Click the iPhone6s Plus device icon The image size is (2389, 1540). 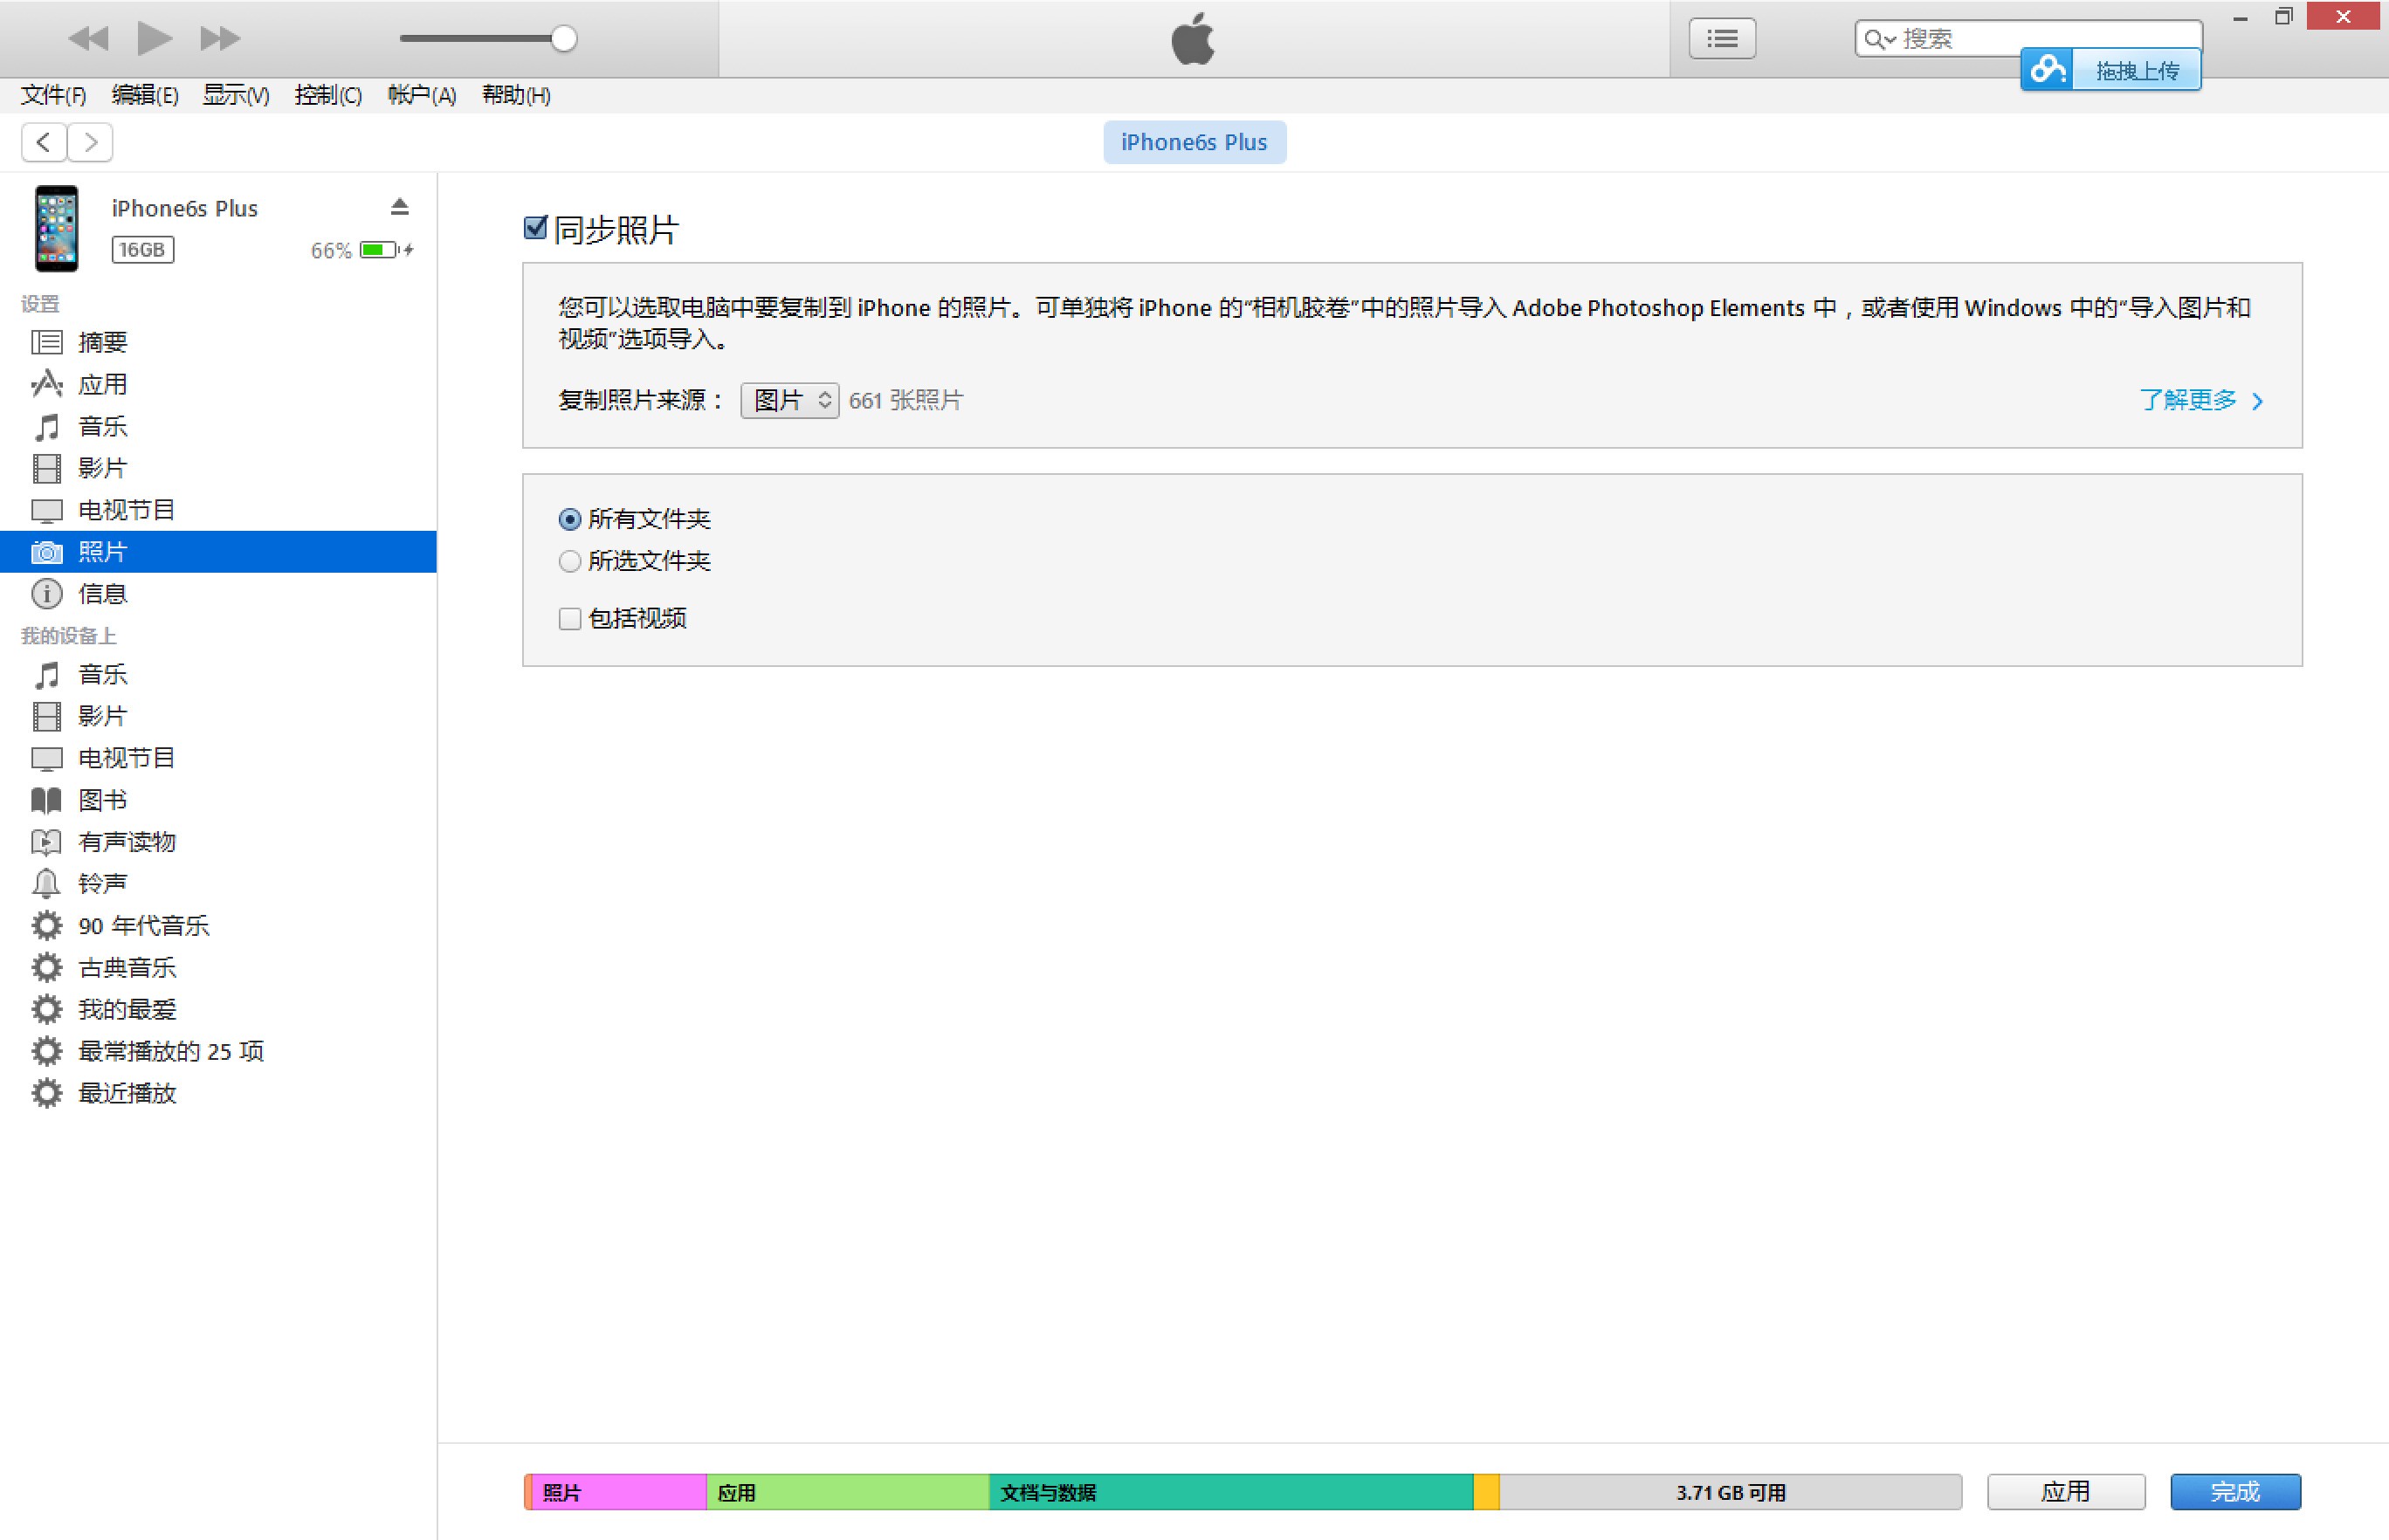54,226
